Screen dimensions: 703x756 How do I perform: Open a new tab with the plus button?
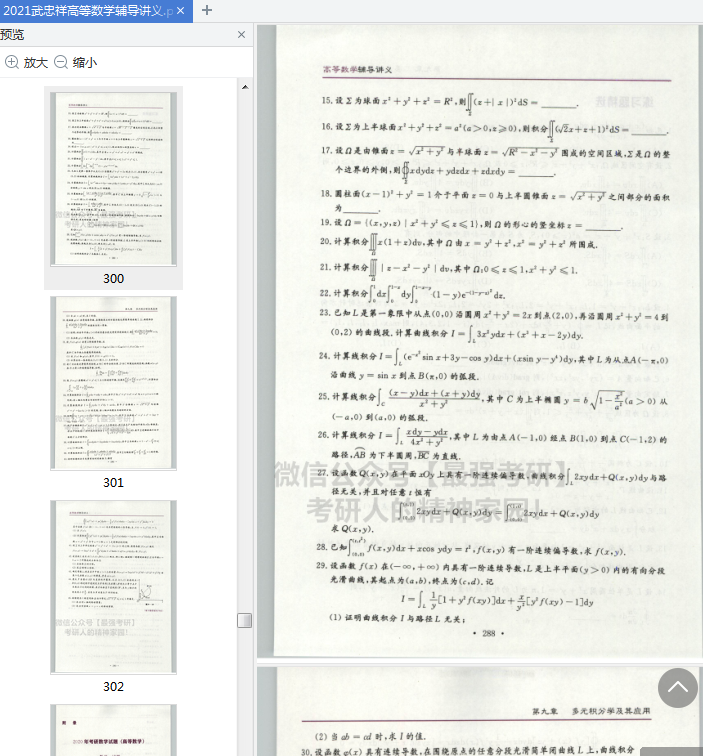pos(206,10)
